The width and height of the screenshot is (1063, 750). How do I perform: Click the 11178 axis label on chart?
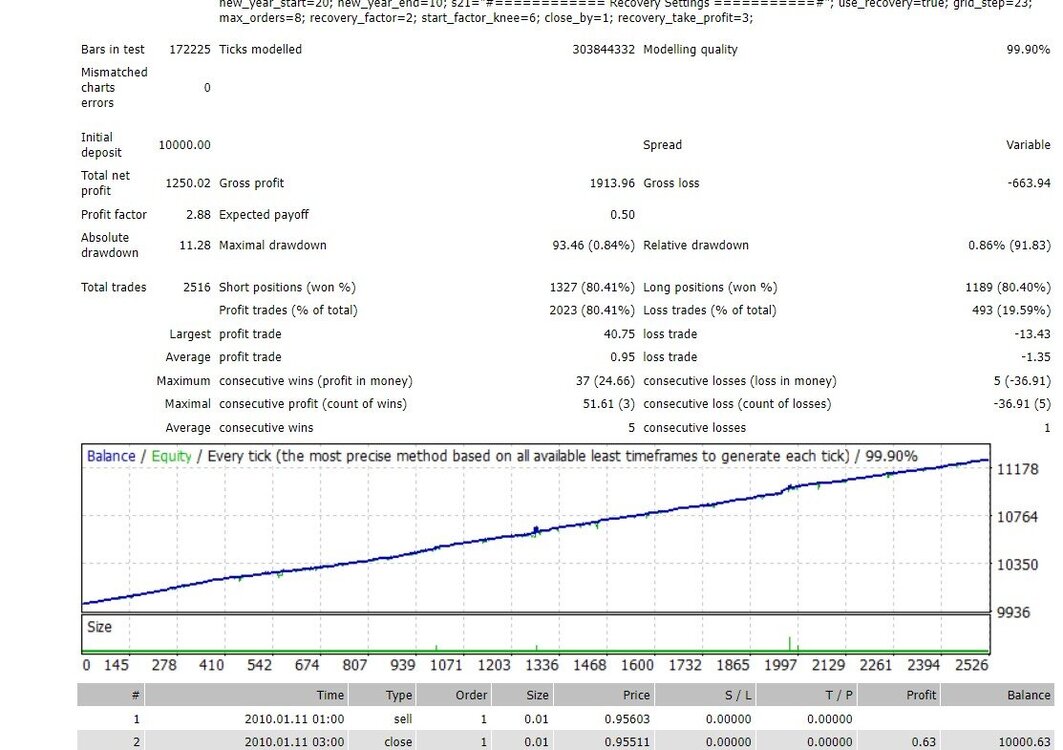pyautogui.click(x=1017, y=469)
